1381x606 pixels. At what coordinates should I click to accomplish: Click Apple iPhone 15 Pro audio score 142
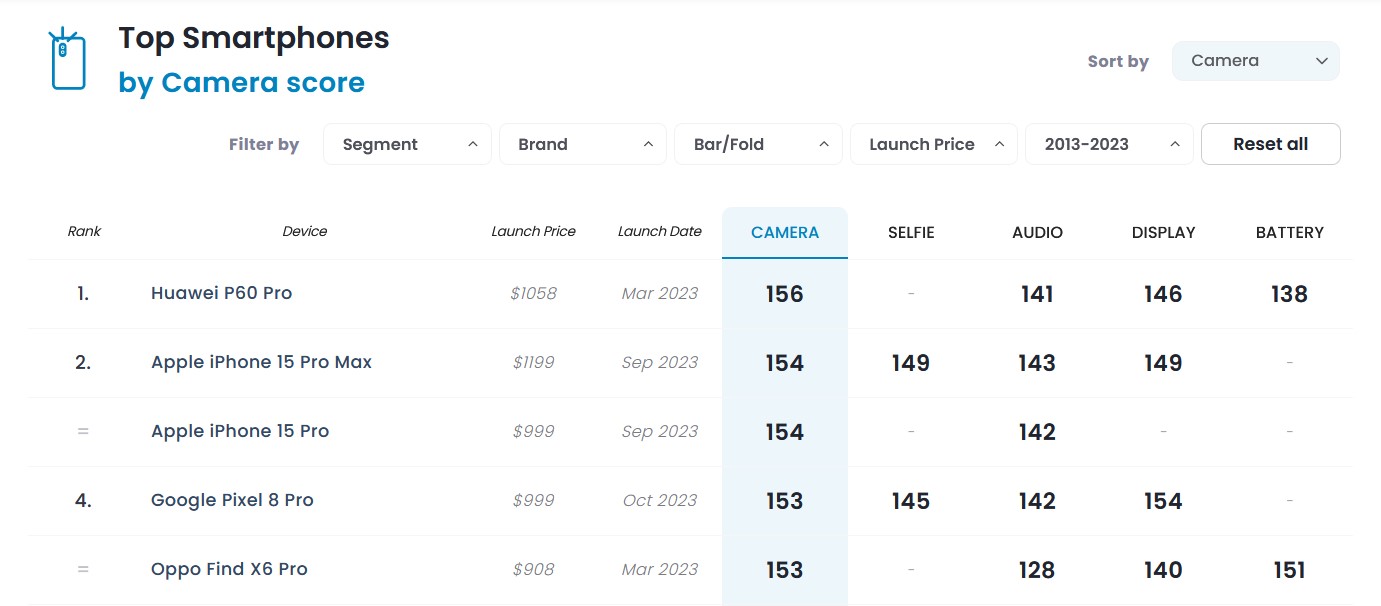pyautogui.click(x=1037, y=432)
